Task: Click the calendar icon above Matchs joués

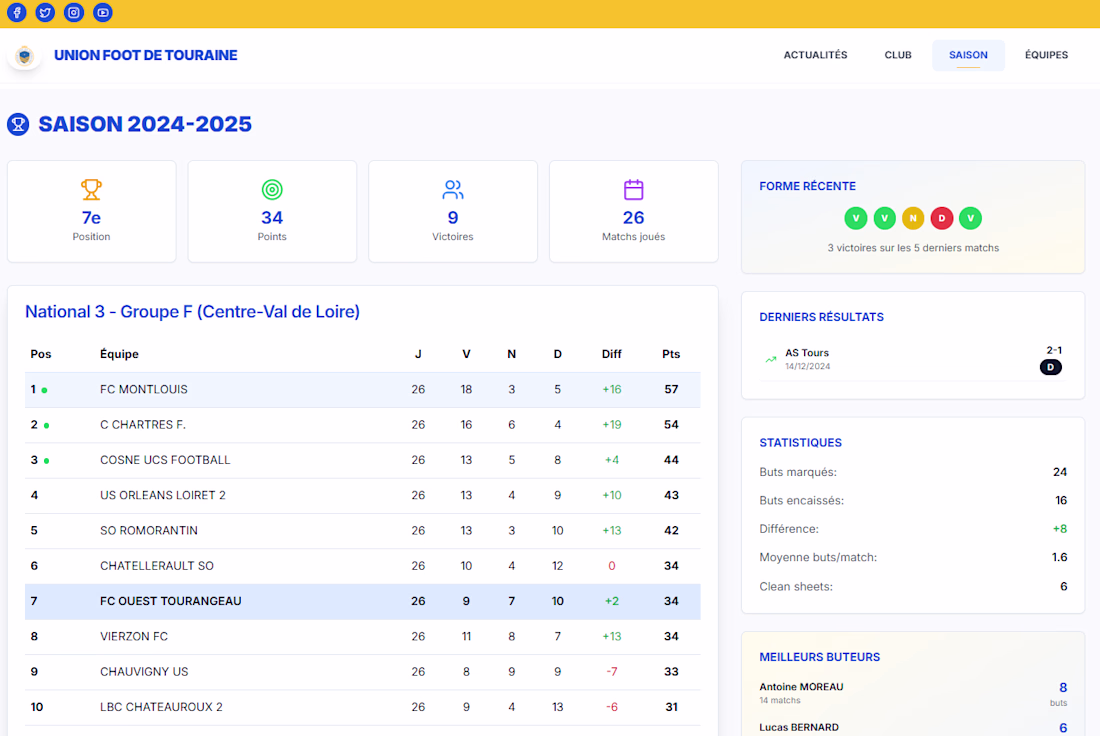Action: click(x=633, y=189)
